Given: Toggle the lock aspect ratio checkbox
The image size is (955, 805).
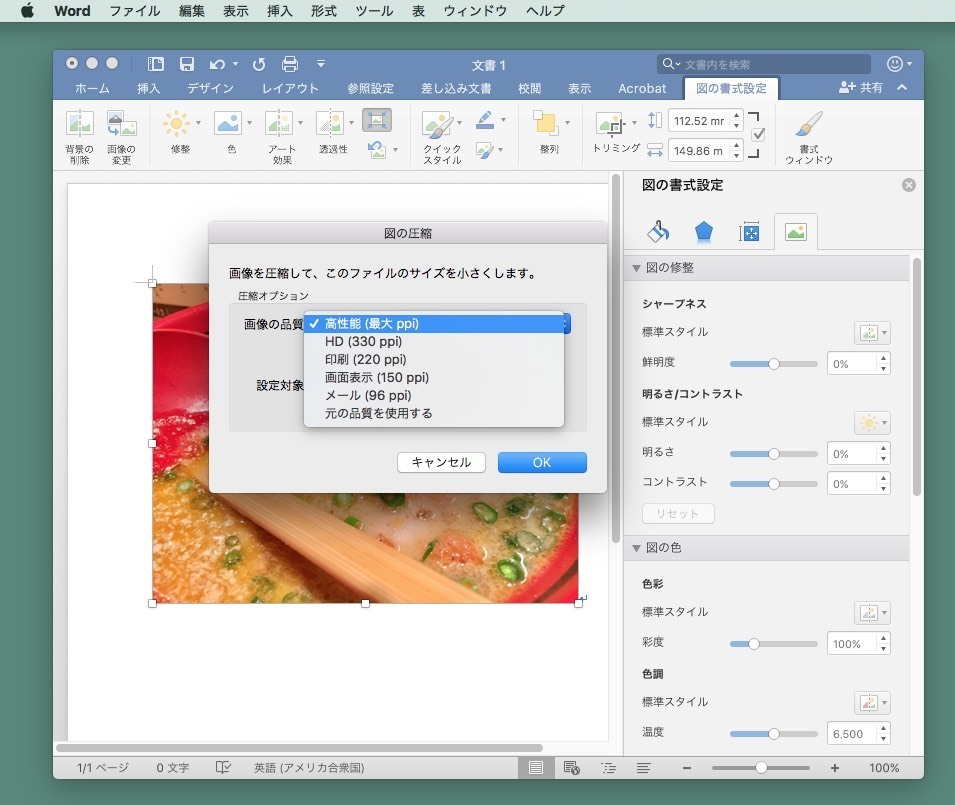Looking at the screenshot, I should point(758,135).
